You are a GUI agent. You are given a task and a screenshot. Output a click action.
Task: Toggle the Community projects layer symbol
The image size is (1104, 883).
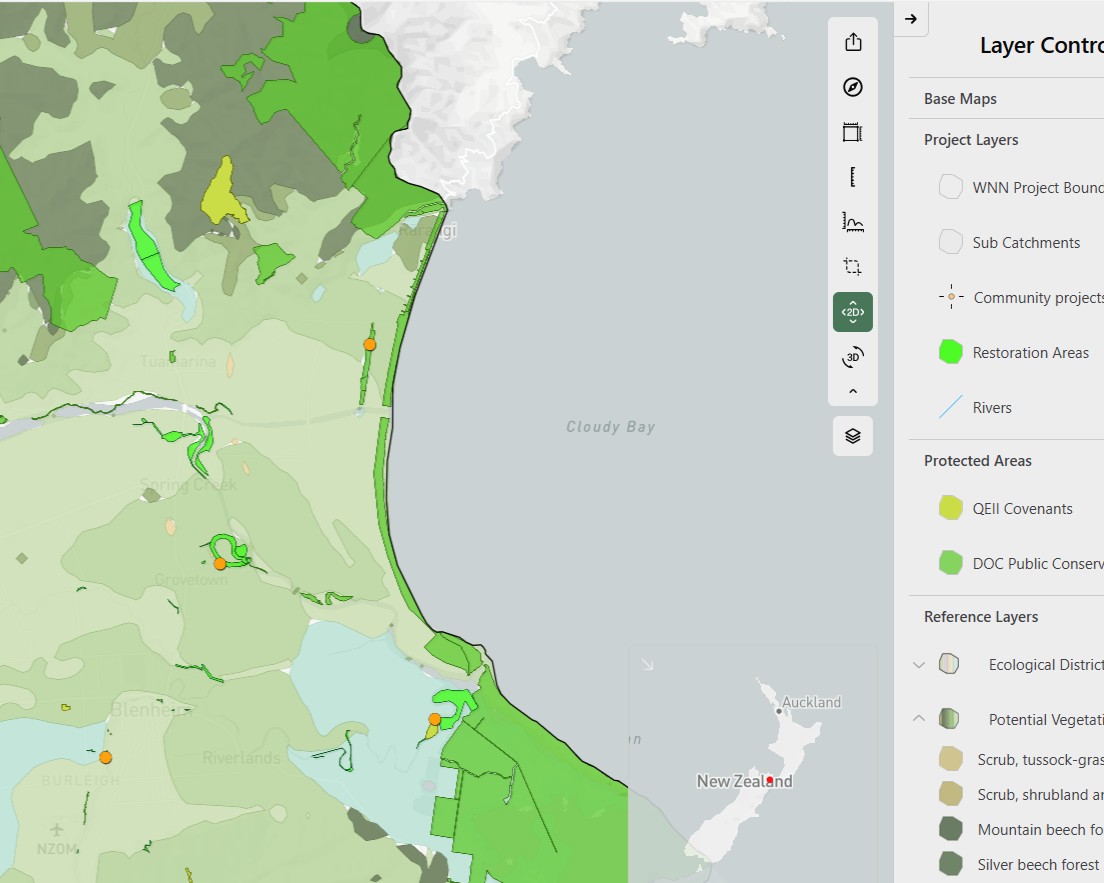951,296
